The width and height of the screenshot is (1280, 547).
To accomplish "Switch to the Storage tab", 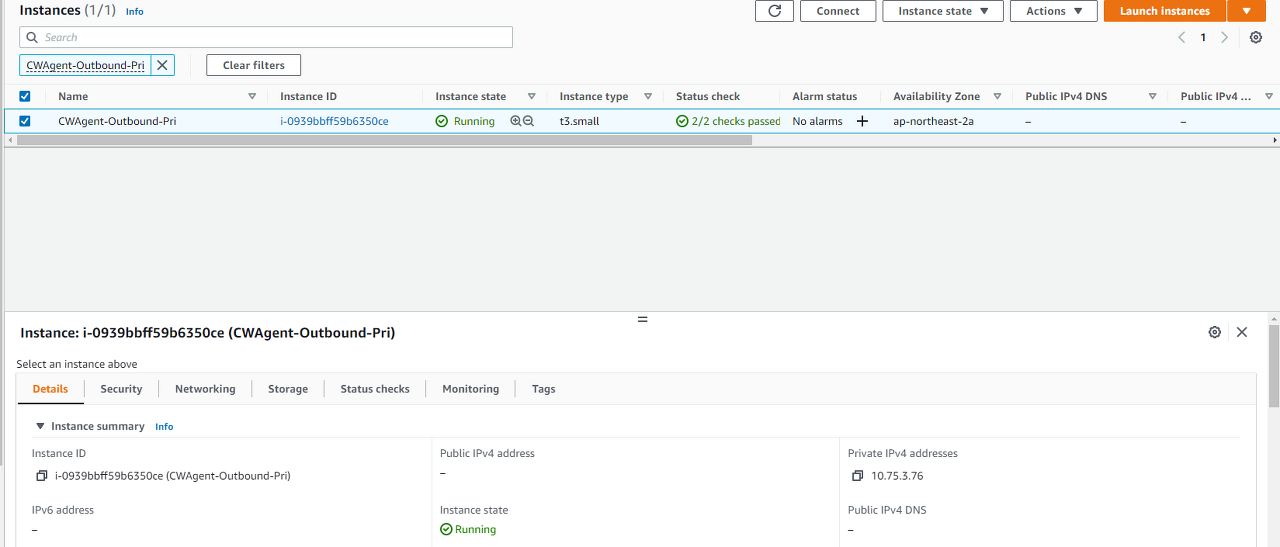I will [x=288, y=389].
